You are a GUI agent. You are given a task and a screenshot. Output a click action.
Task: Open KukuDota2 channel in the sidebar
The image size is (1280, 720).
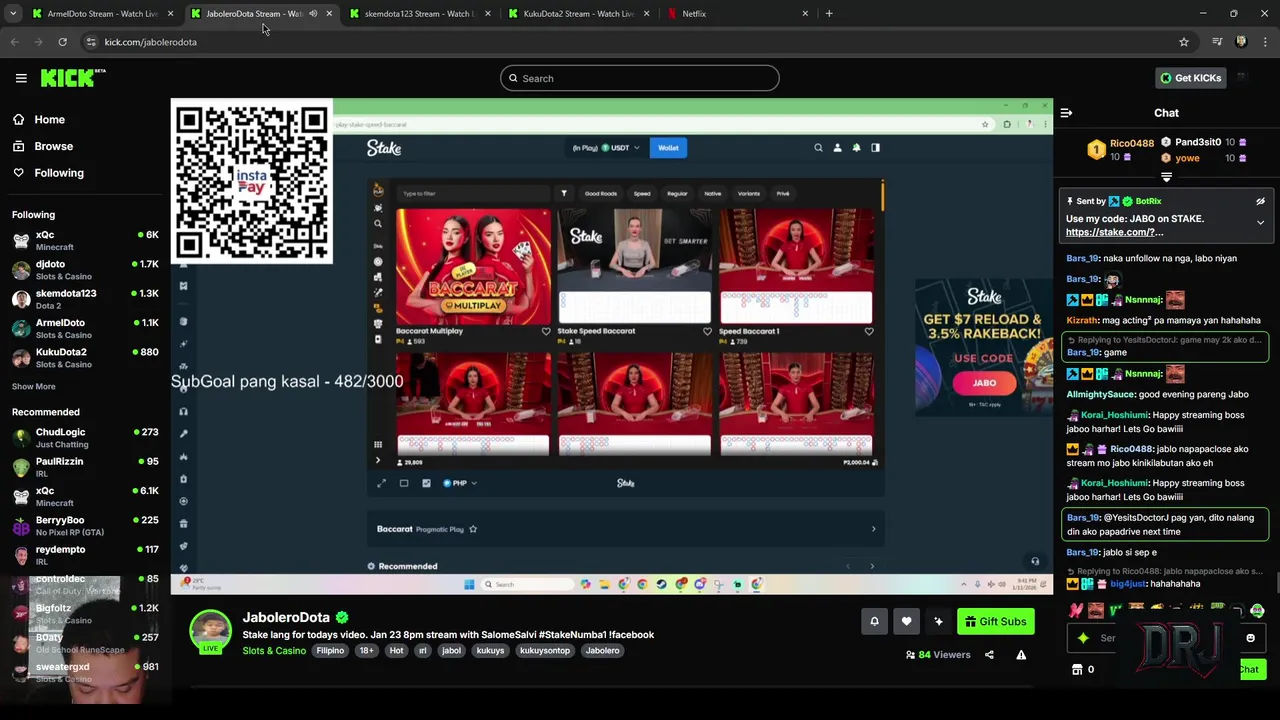tap(85, 358)
